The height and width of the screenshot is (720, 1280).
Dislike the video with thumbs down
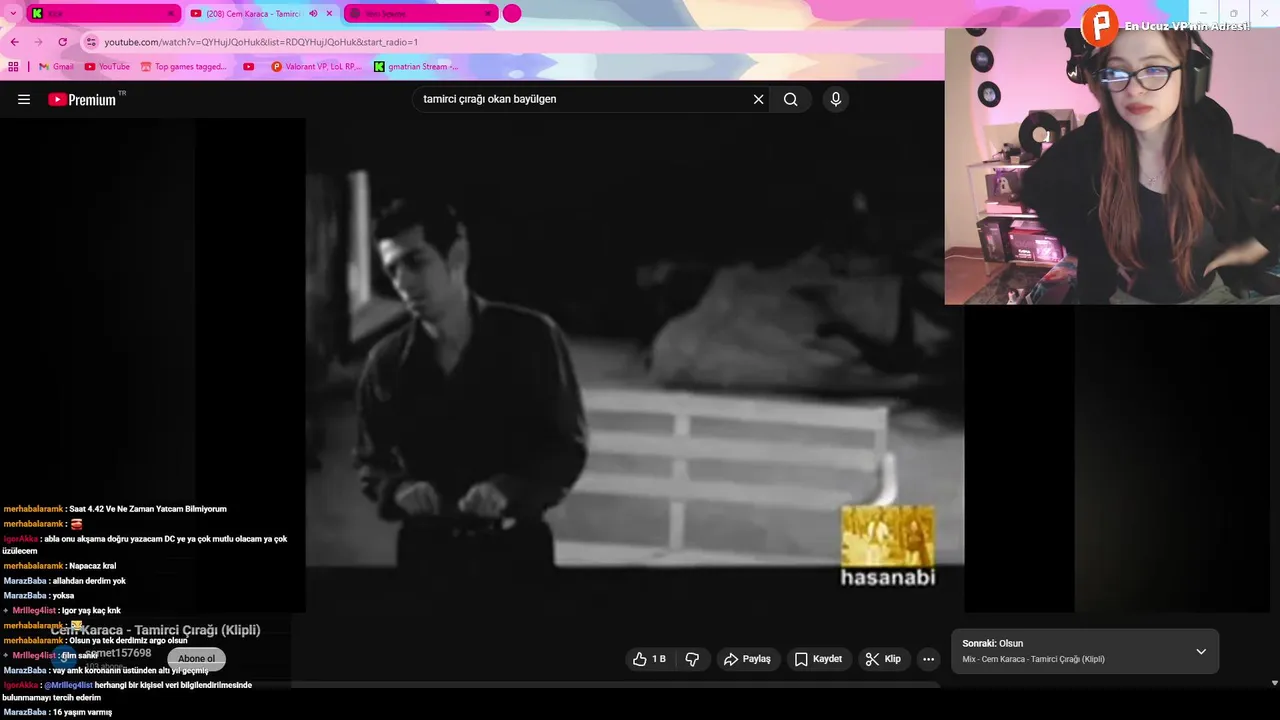point(692,659)
